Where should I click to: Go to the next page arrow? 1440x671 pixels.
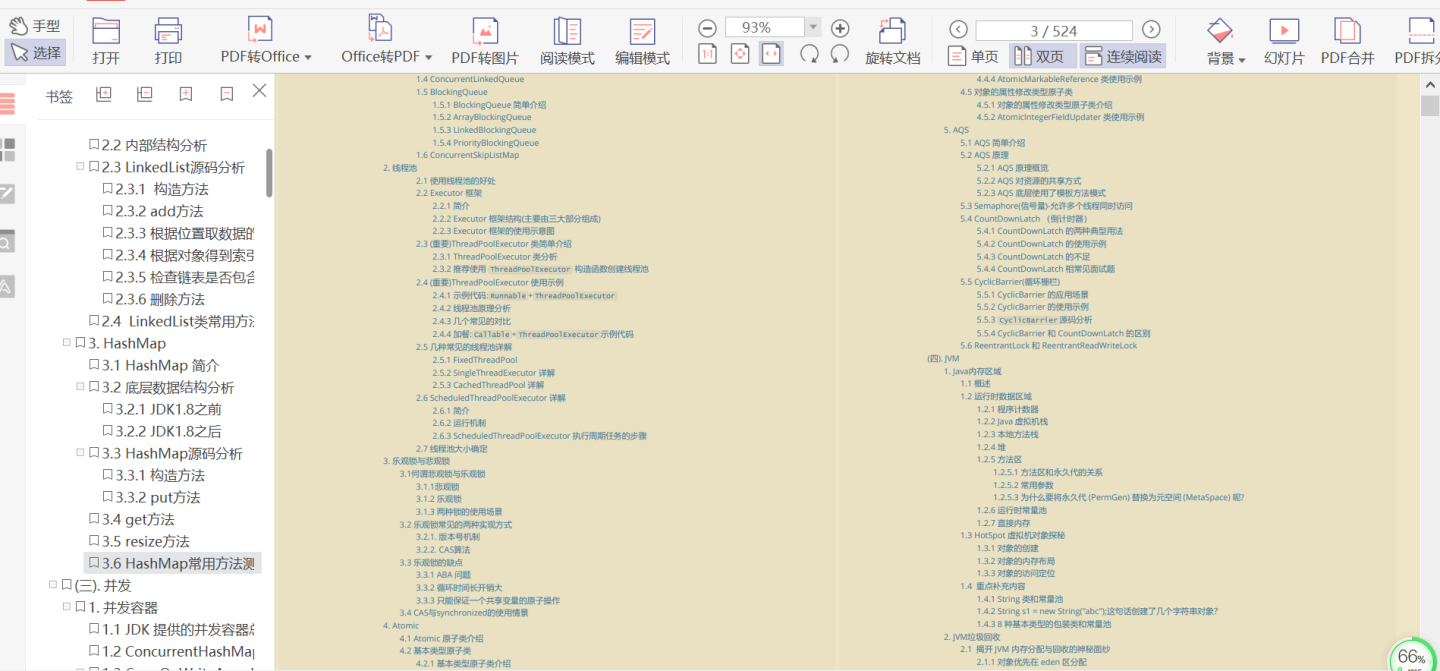click(1151, 30)
